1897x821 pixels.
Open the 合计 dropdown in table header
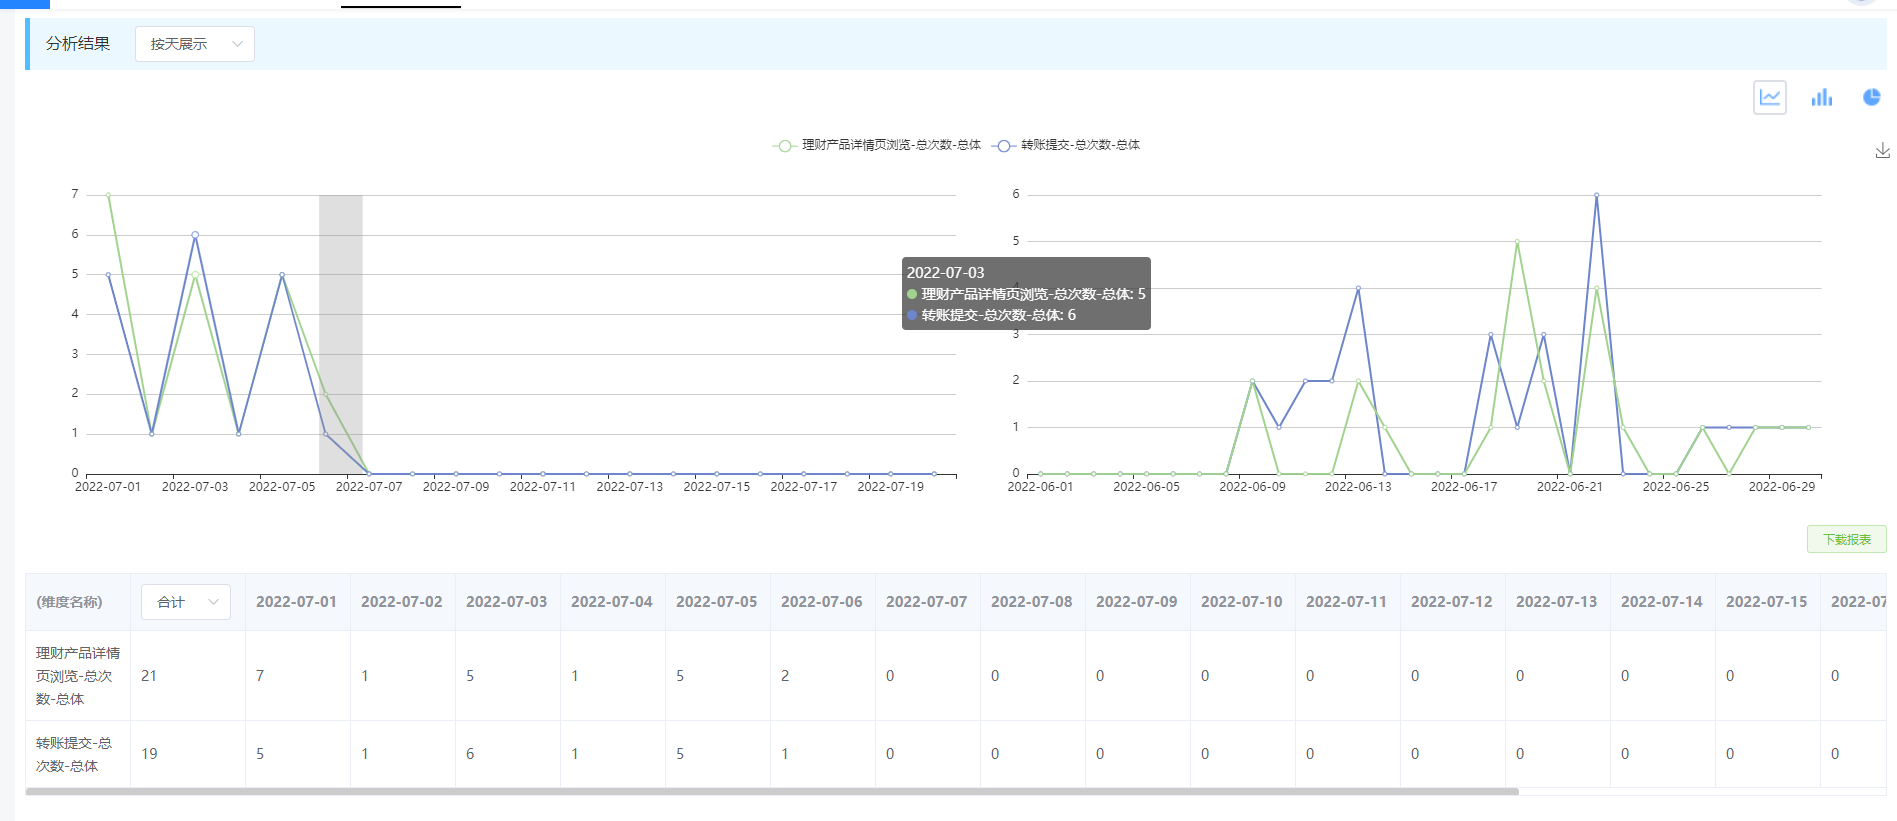[186, 602]
